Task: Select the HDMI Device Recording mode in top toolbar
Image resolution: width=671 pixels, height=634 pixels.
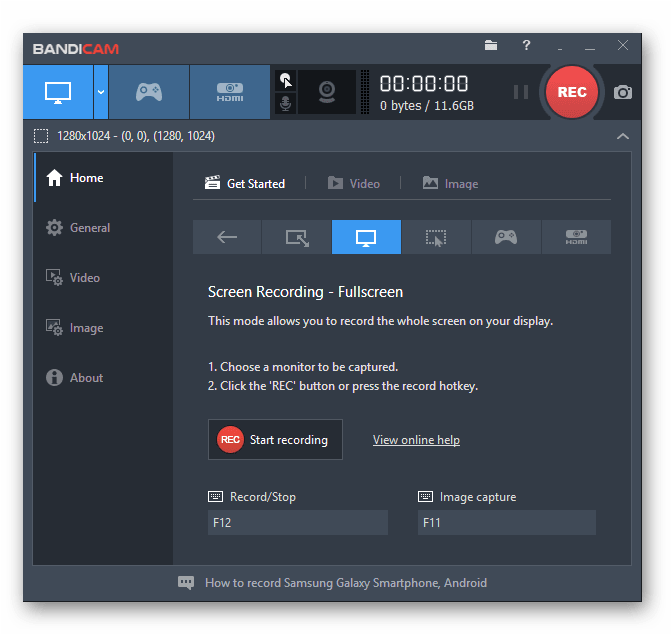Action: [229, 92]
